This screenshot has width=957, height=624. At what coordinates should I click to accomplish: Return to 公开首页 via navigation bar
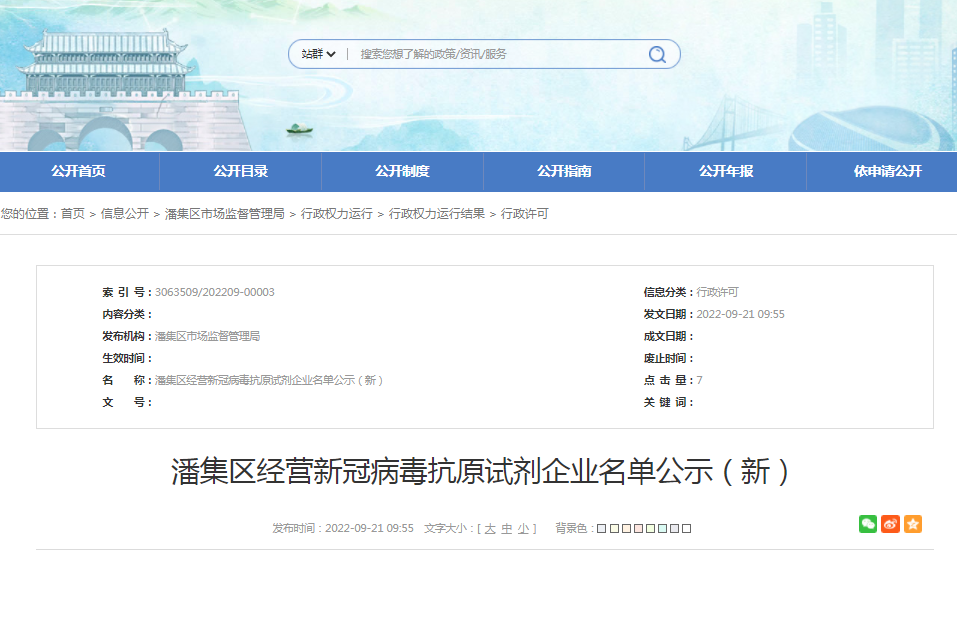[x=79, y=171]
